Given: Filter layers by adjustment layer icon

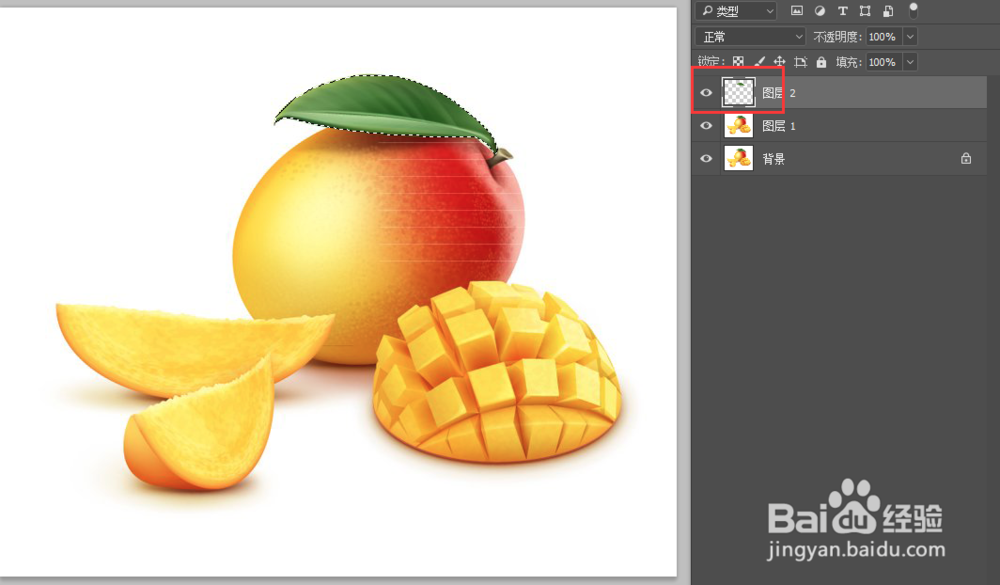Looking at the screenshot, I should (820, 10).
